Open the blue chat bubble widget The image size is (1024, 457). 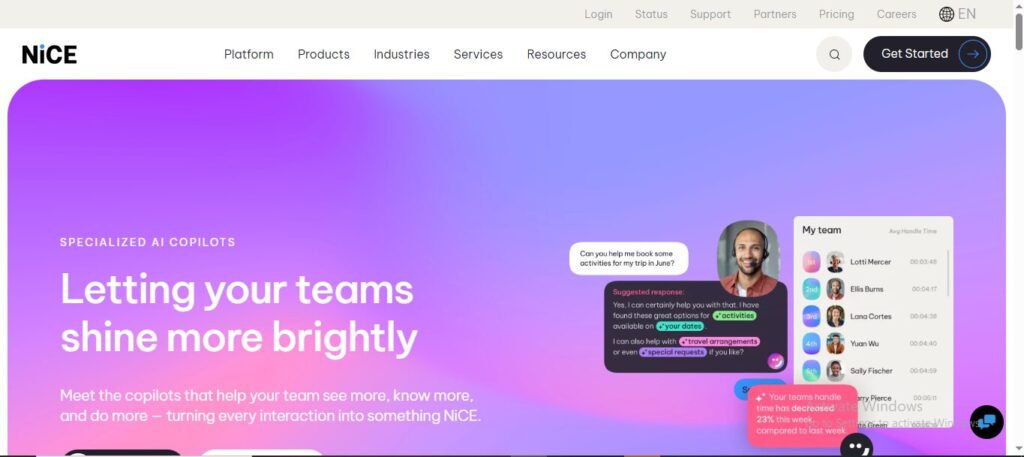tap(986, 422)
